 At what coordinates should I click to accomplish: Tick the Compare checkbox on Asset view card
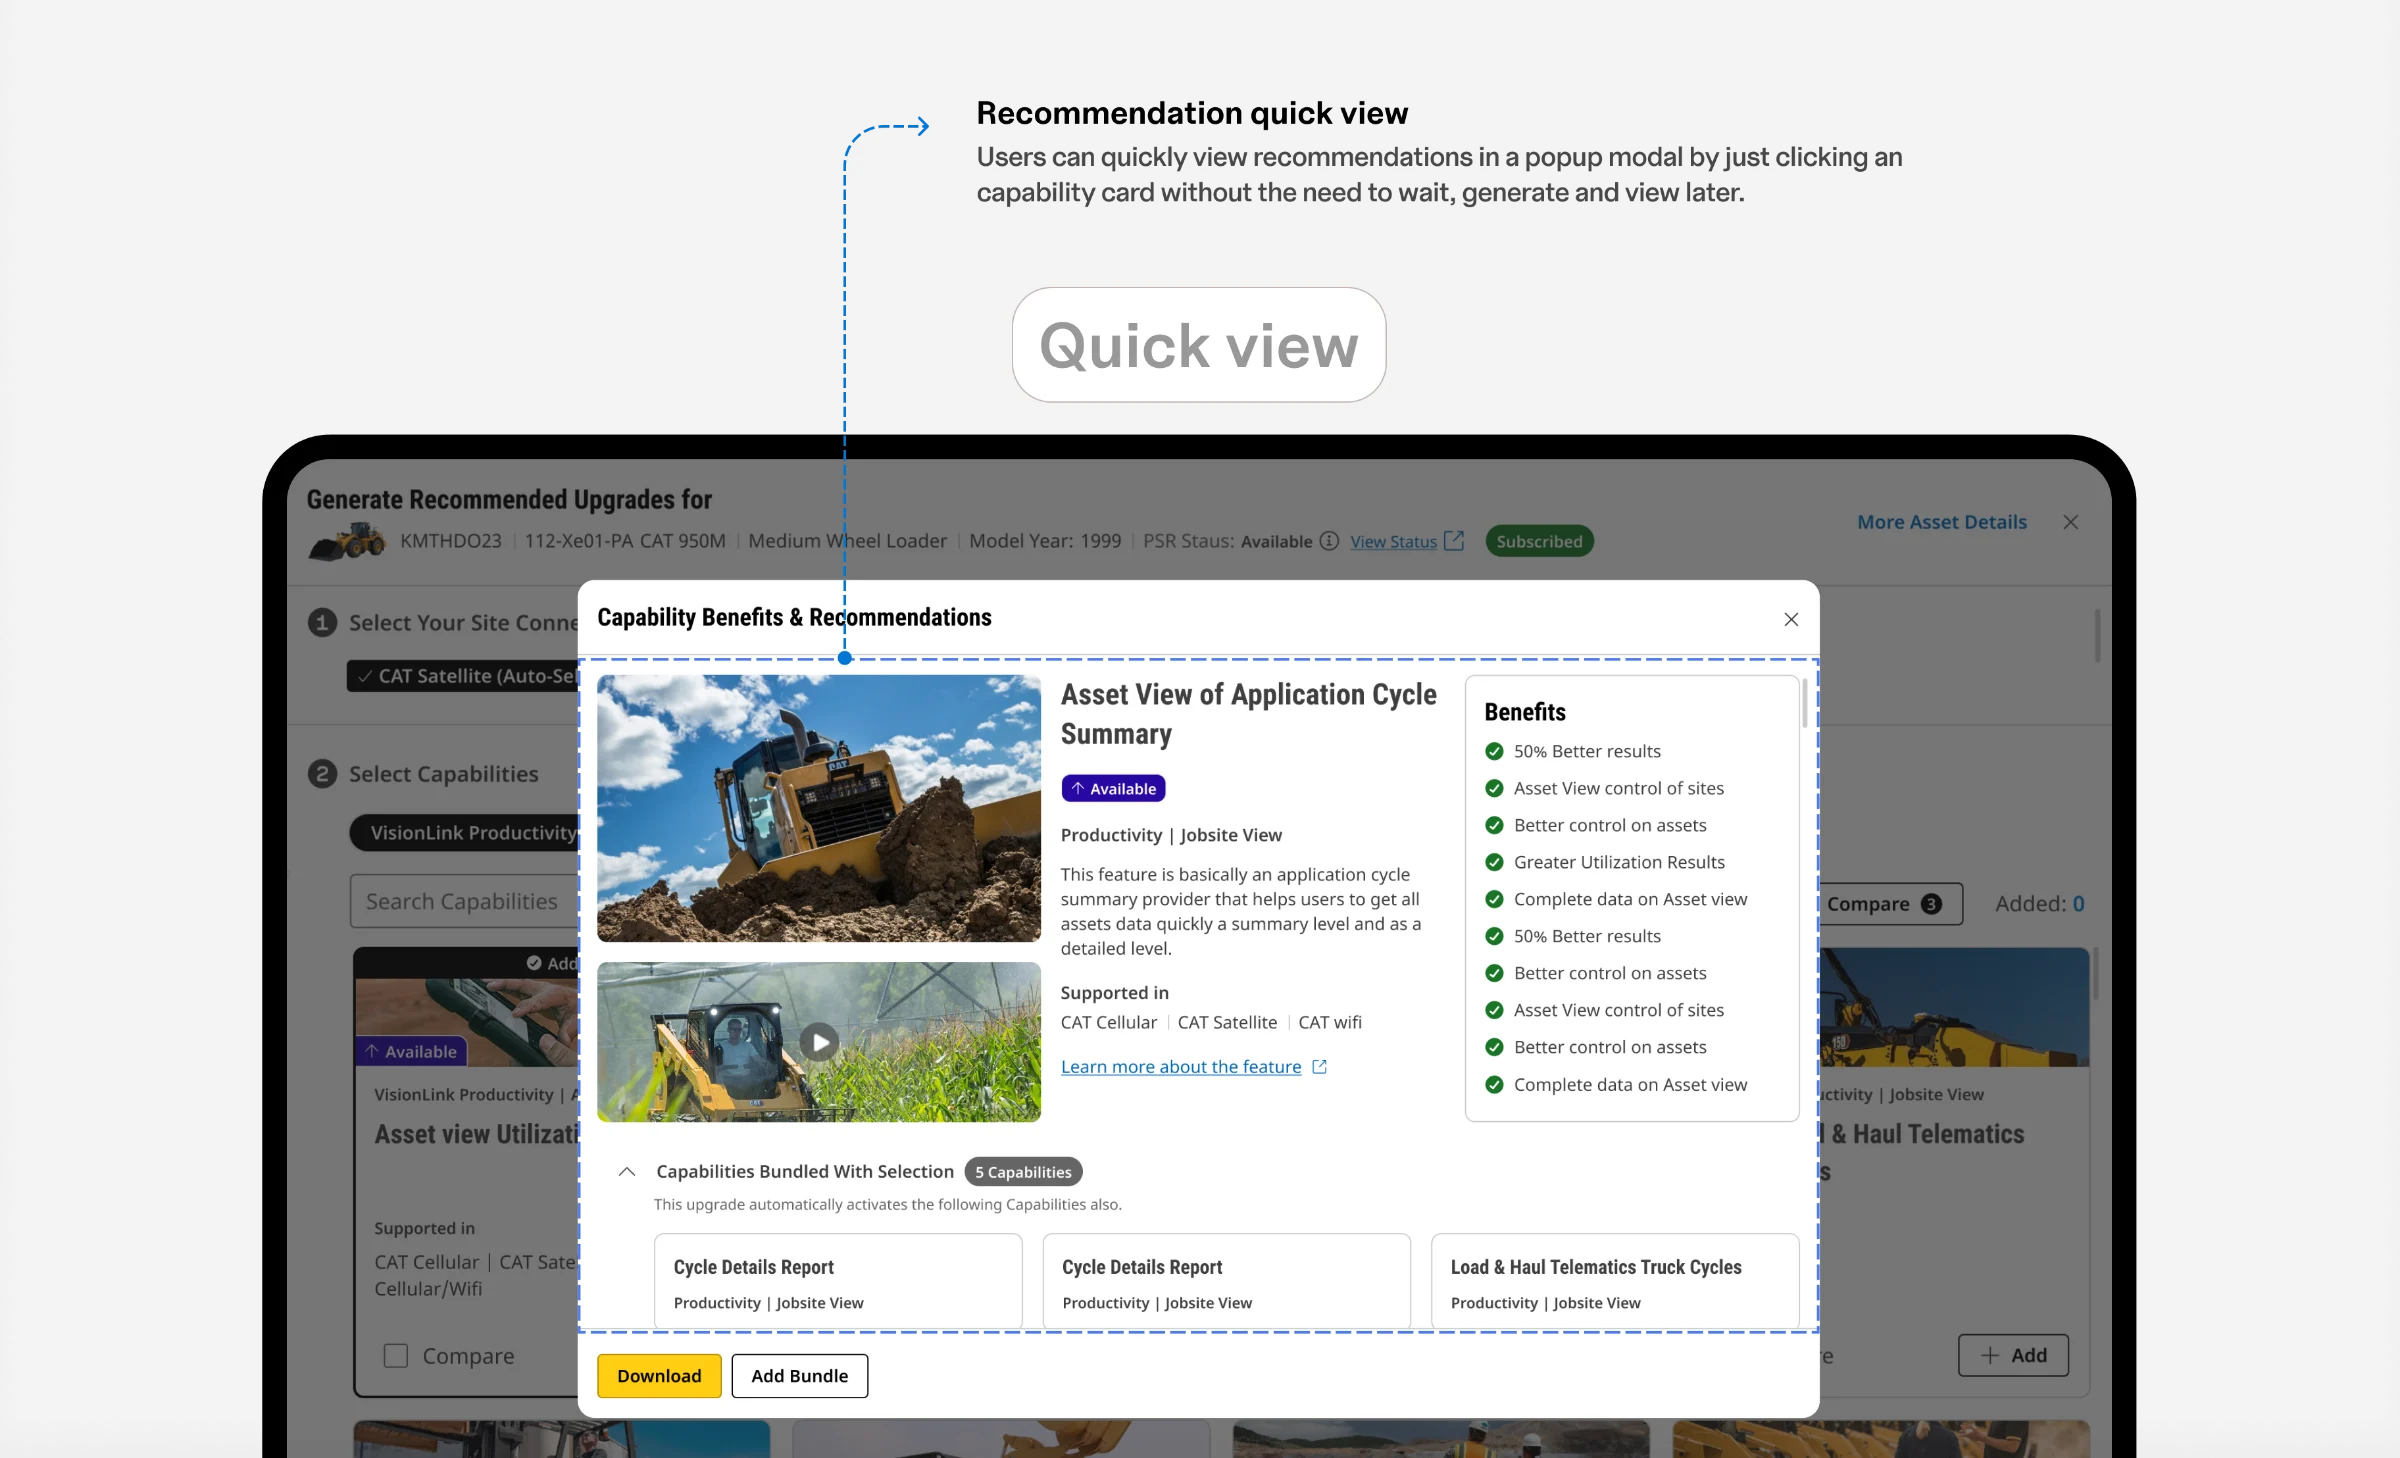396,1356
